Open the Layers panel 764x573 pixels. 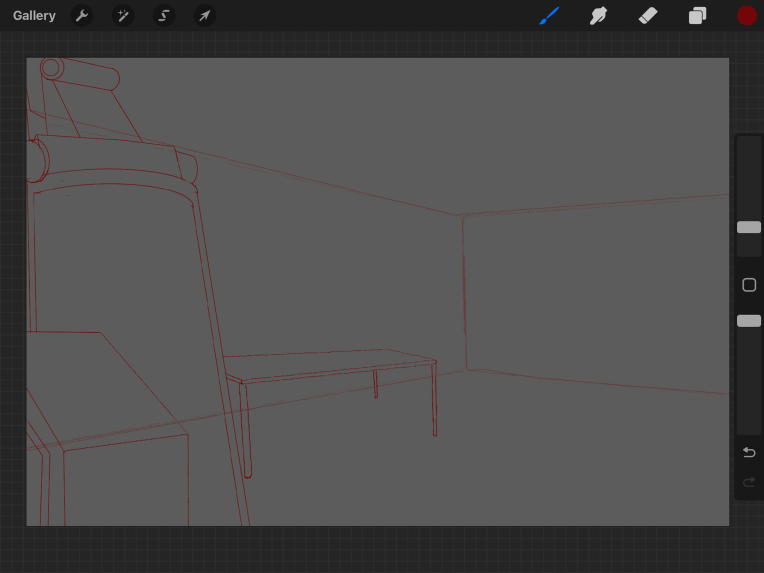pyautogui.click(x=697, y=16)
